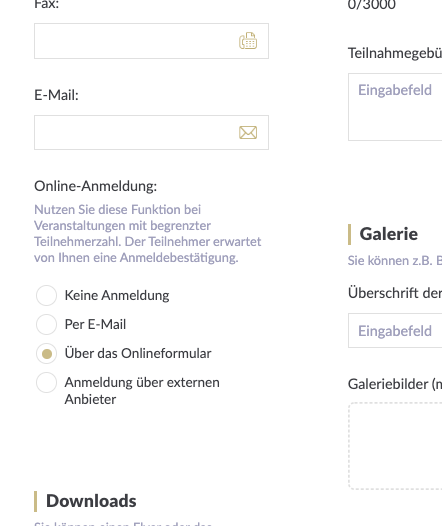Image resolution: width=442 pixels, height=526 pixels.
Task: Click the Downloads section heading
Action: [91, 501]
